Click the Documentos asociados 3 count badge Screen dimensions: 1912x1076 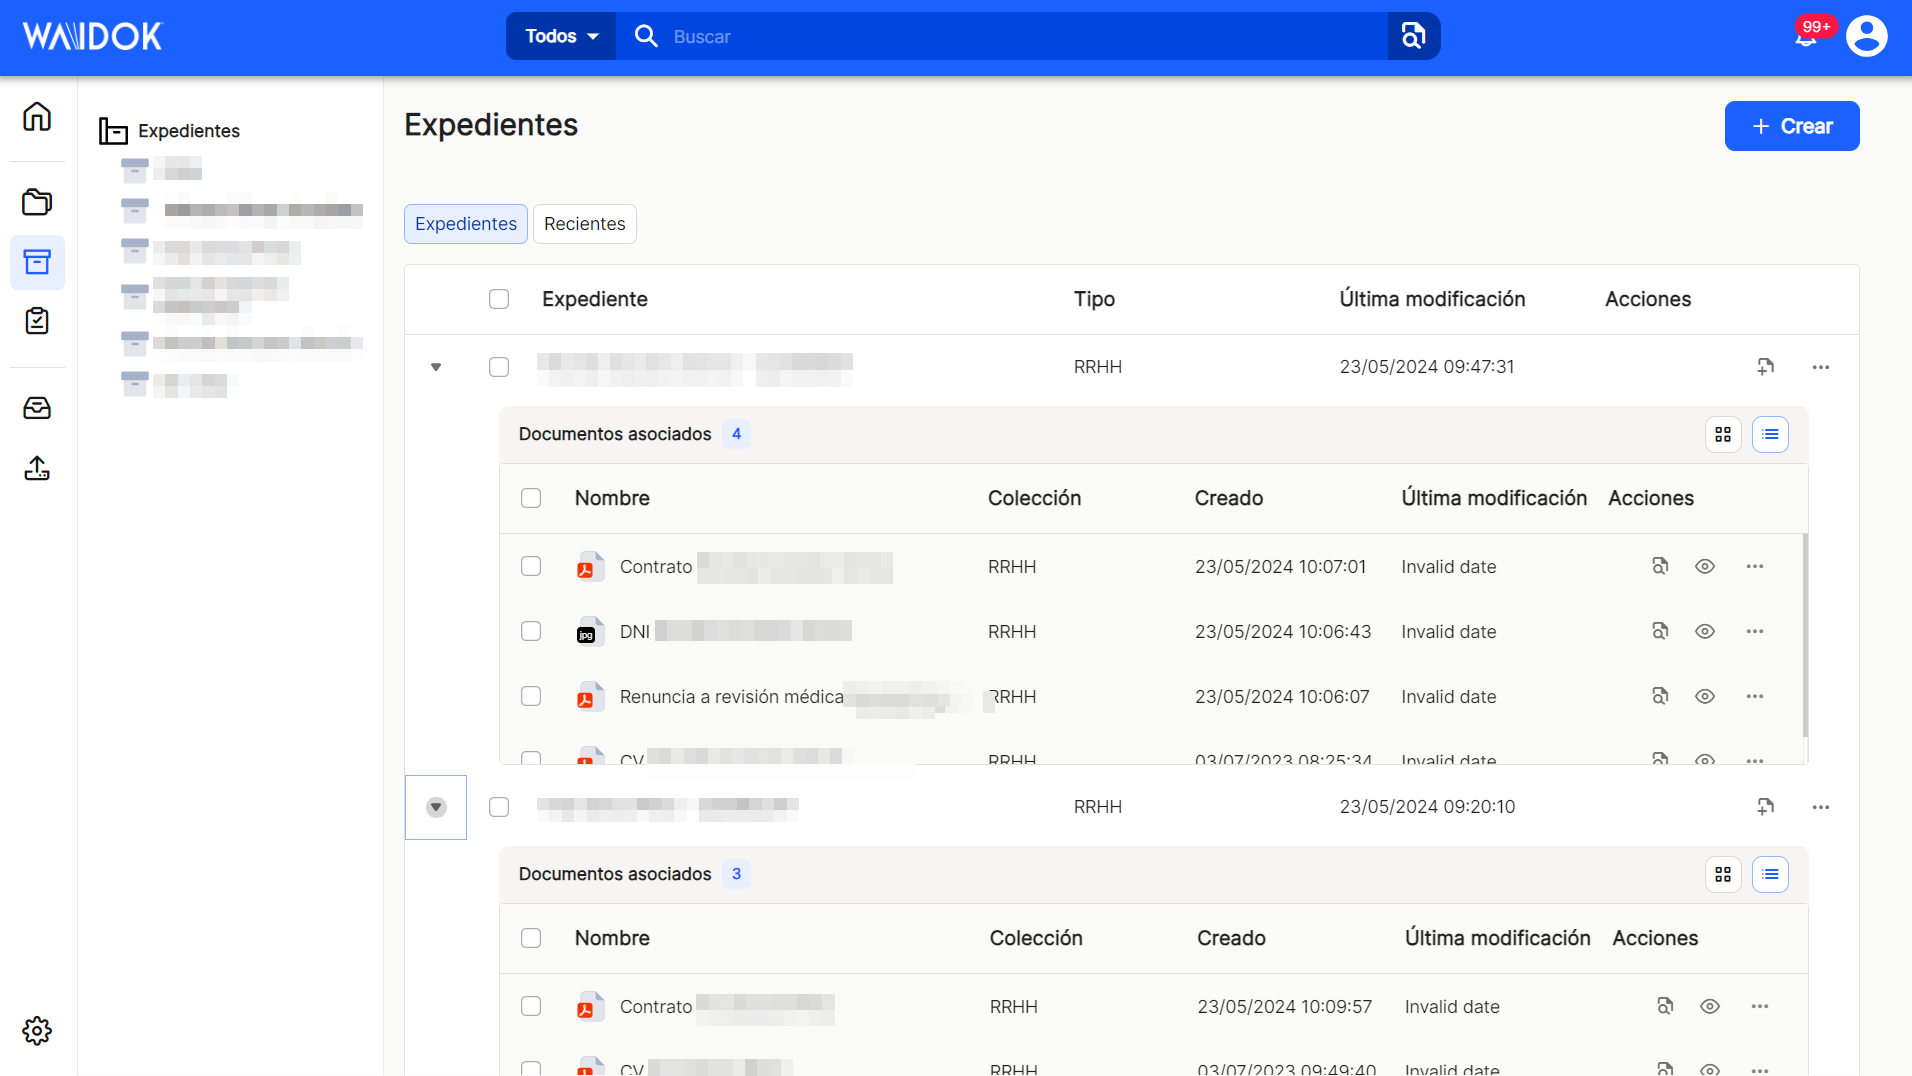click(x=736, y=874)
